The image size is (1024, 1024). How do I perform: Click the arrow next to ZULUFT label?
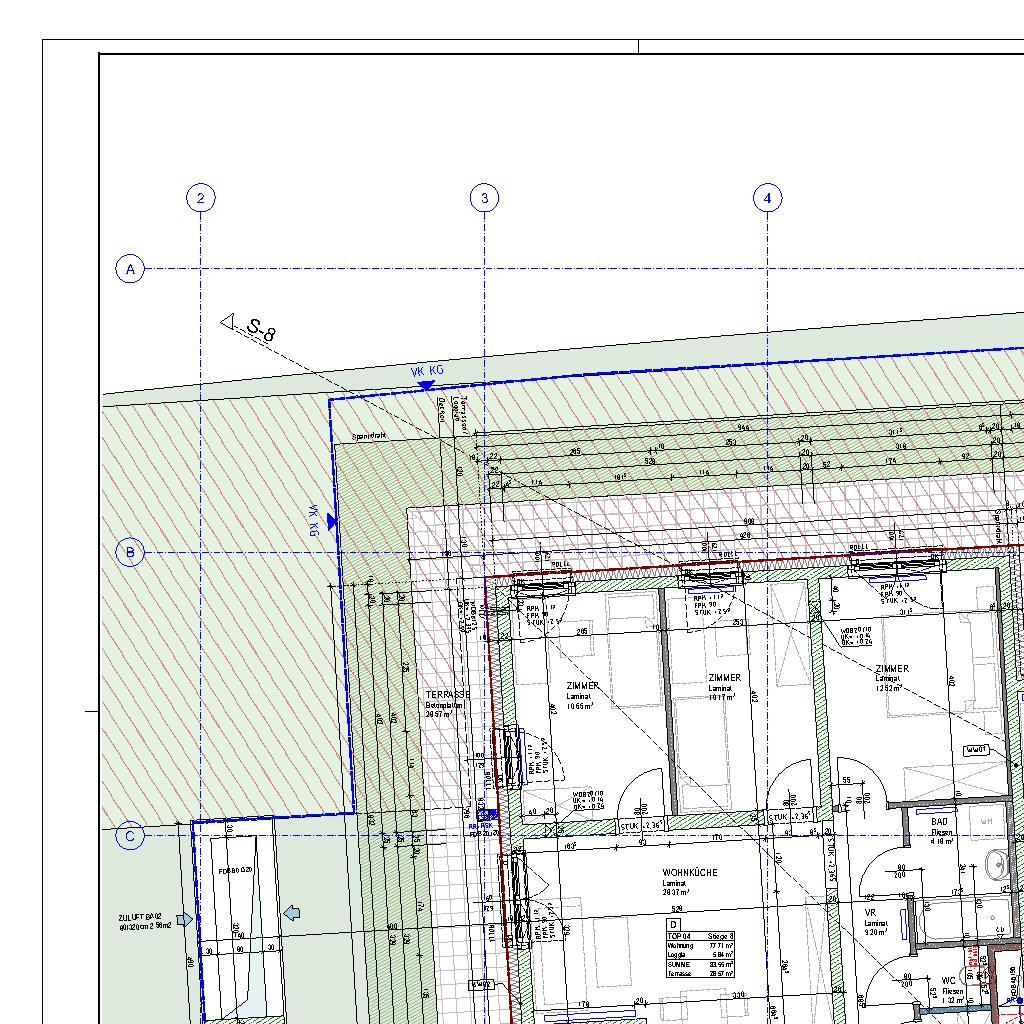coord(183,919)
